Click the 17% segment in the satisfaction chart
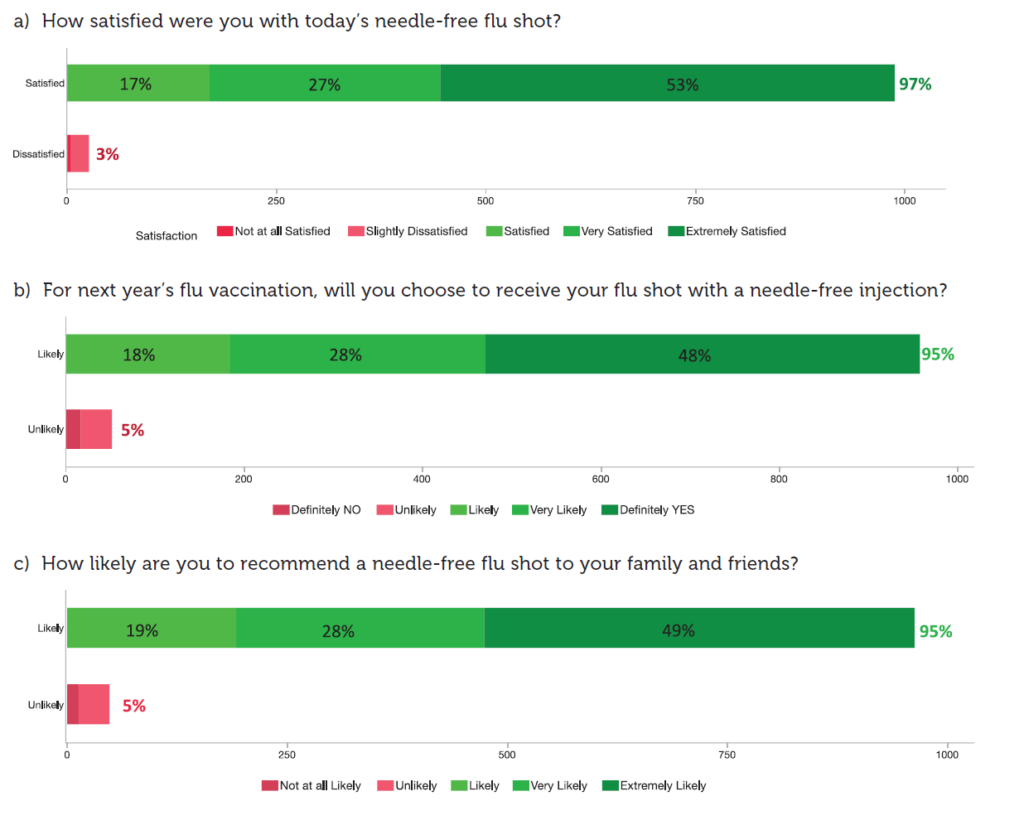The width and height of the screenshot is (1024, 825). click(x=138, y=84)
